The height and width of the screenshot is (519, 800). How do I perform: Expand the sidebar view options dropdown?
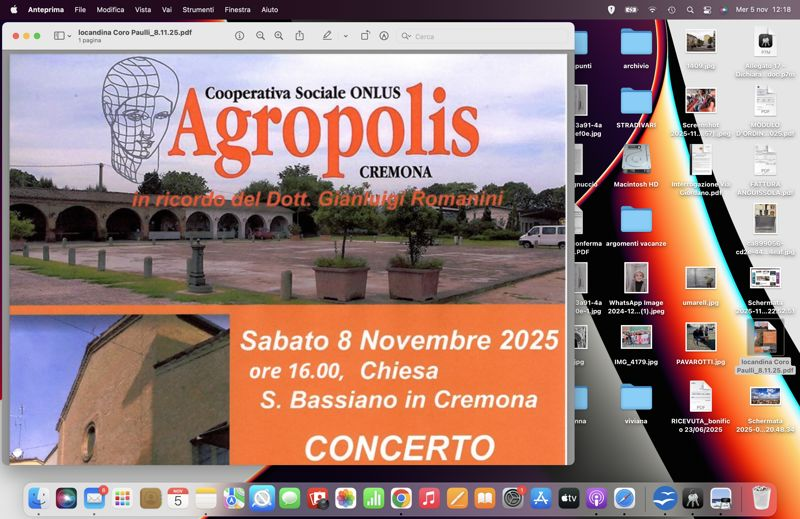(62, 36)
